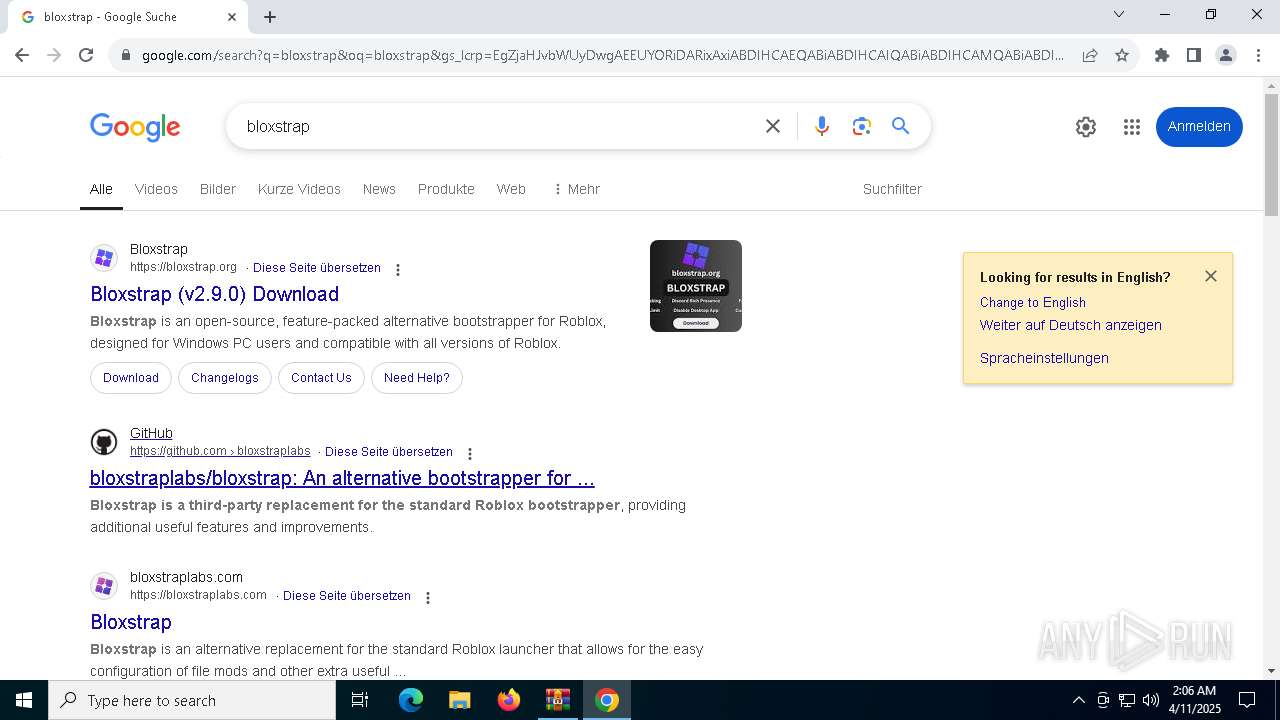Click the blue magnifier search icon

901,126
